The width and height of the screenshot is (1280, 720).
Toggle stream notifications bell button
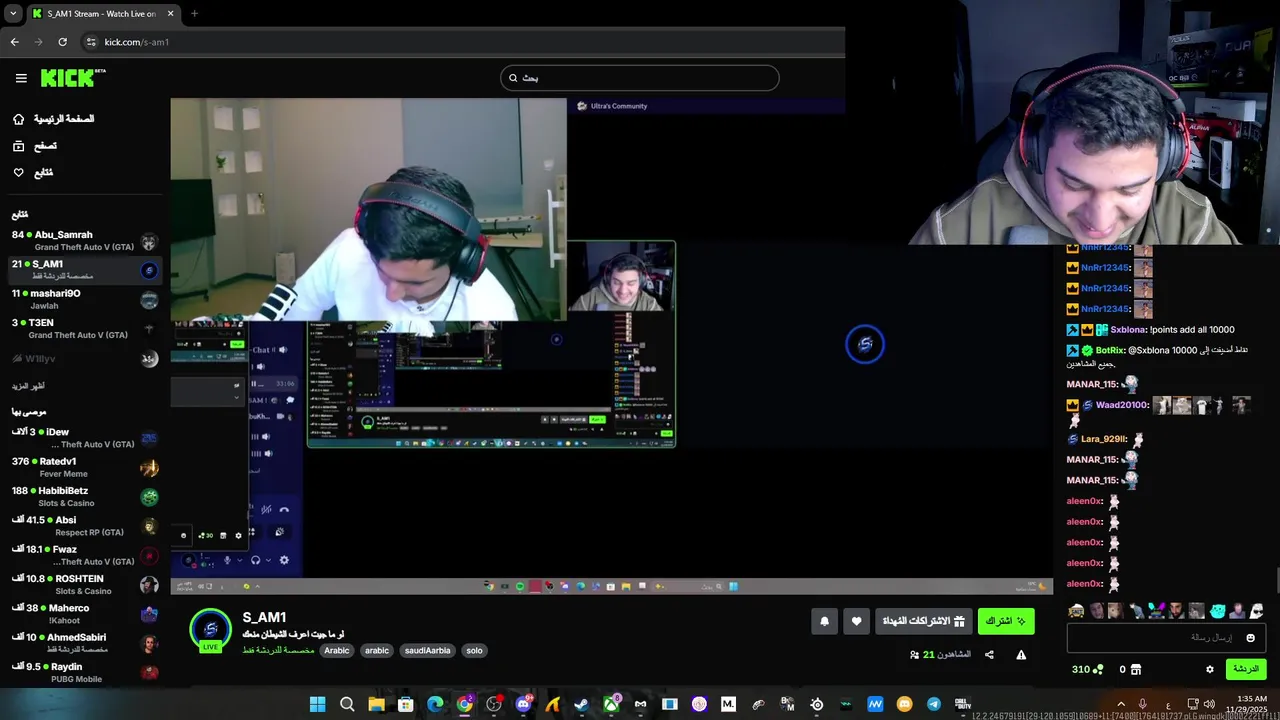[x=824, y=621]
